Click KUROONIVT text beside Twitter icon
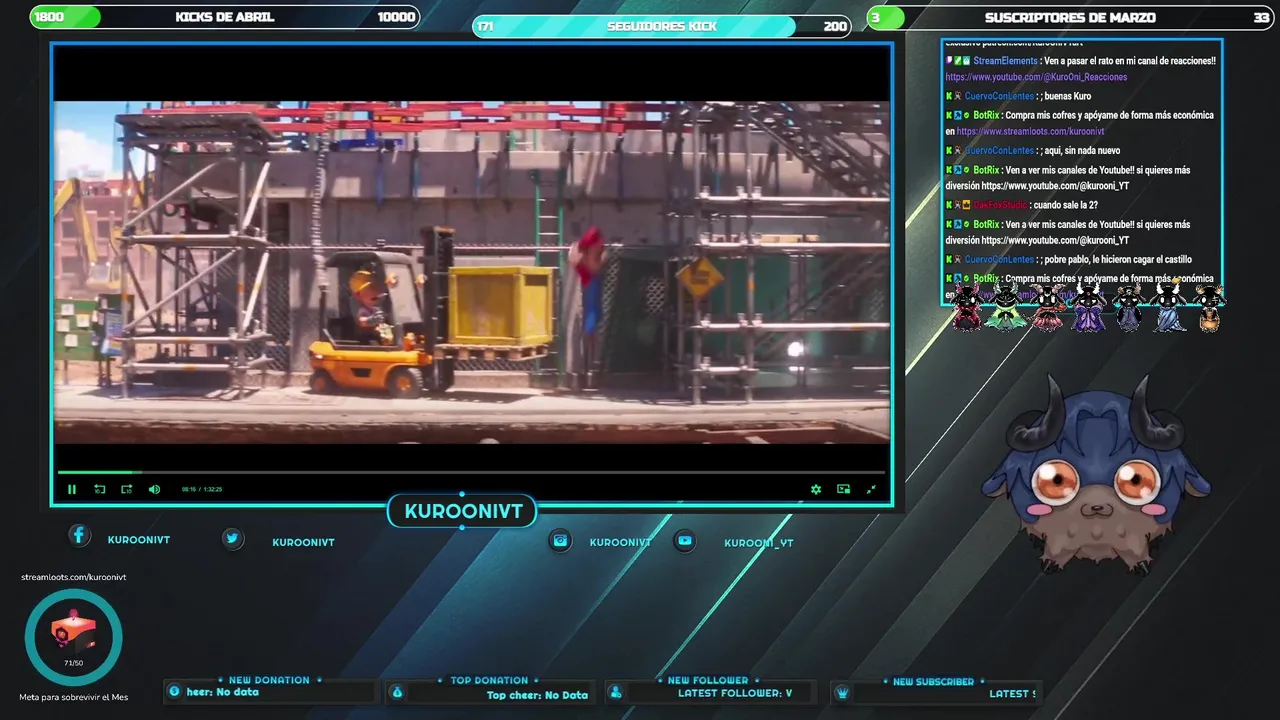This screenshot has height=720, width=1280. point(303,542)
